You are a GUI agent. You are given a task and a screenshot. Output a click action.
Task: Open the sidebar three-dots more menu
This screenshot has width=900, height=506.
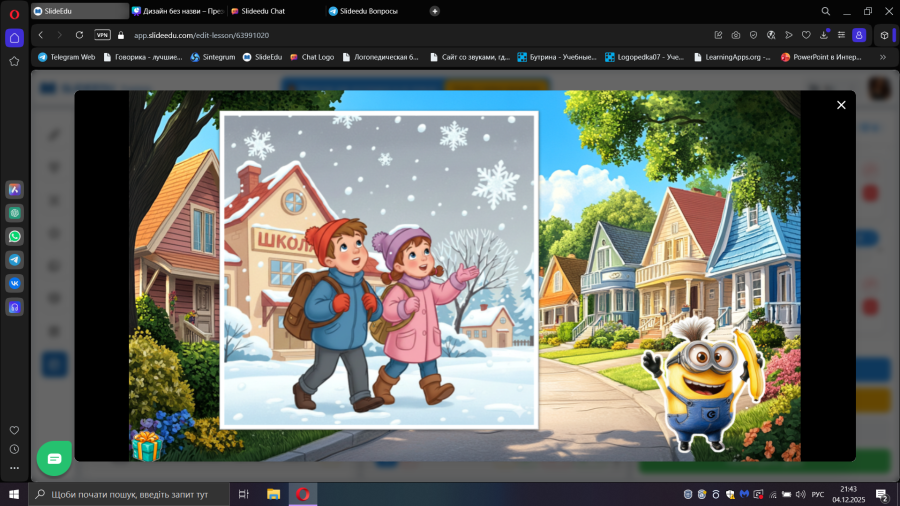pyautogui.click(x=14, y=468)
